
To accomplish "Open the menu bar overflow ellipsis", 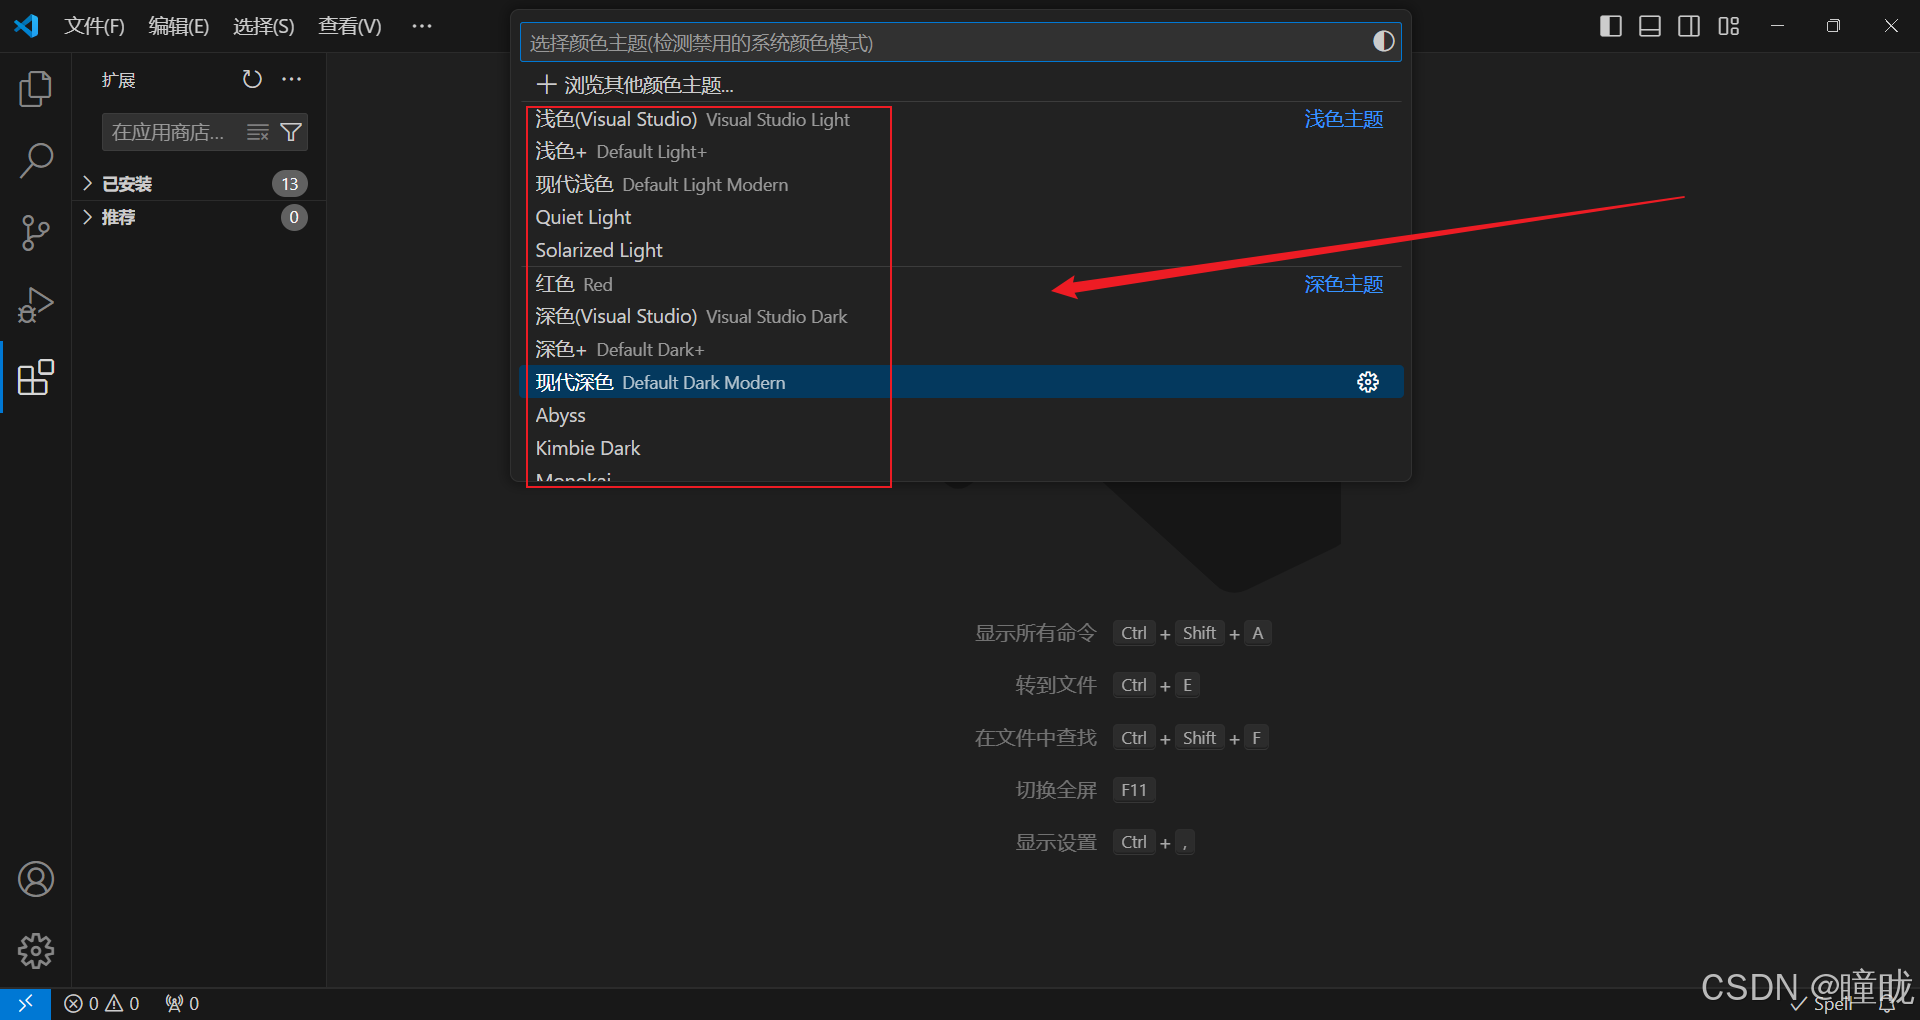I will click(x=422, y=26).
